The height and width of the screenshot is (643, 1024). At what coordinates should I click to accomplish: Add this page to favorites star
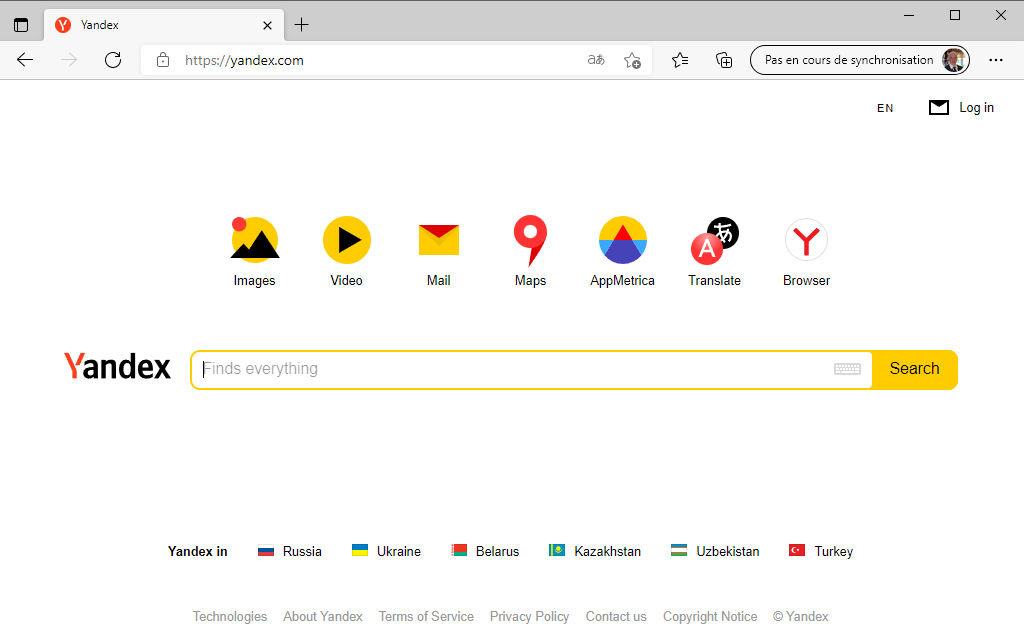click(632, 60)
